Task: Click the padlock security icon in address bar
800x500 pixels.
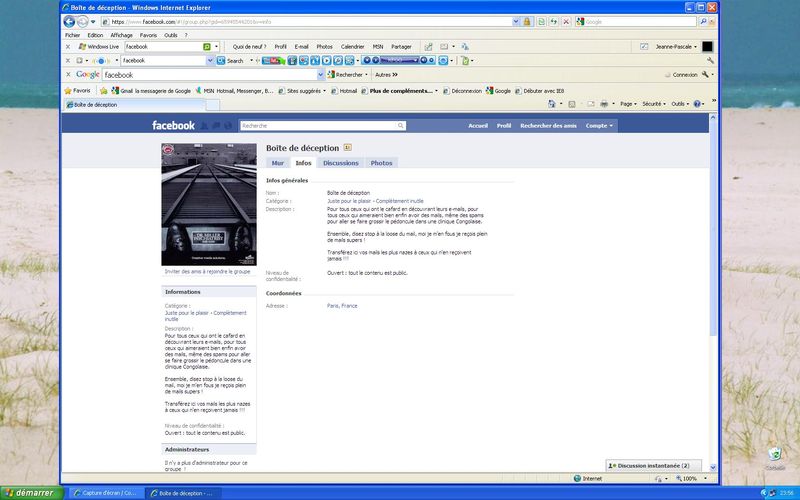Action: coord(527,21)
